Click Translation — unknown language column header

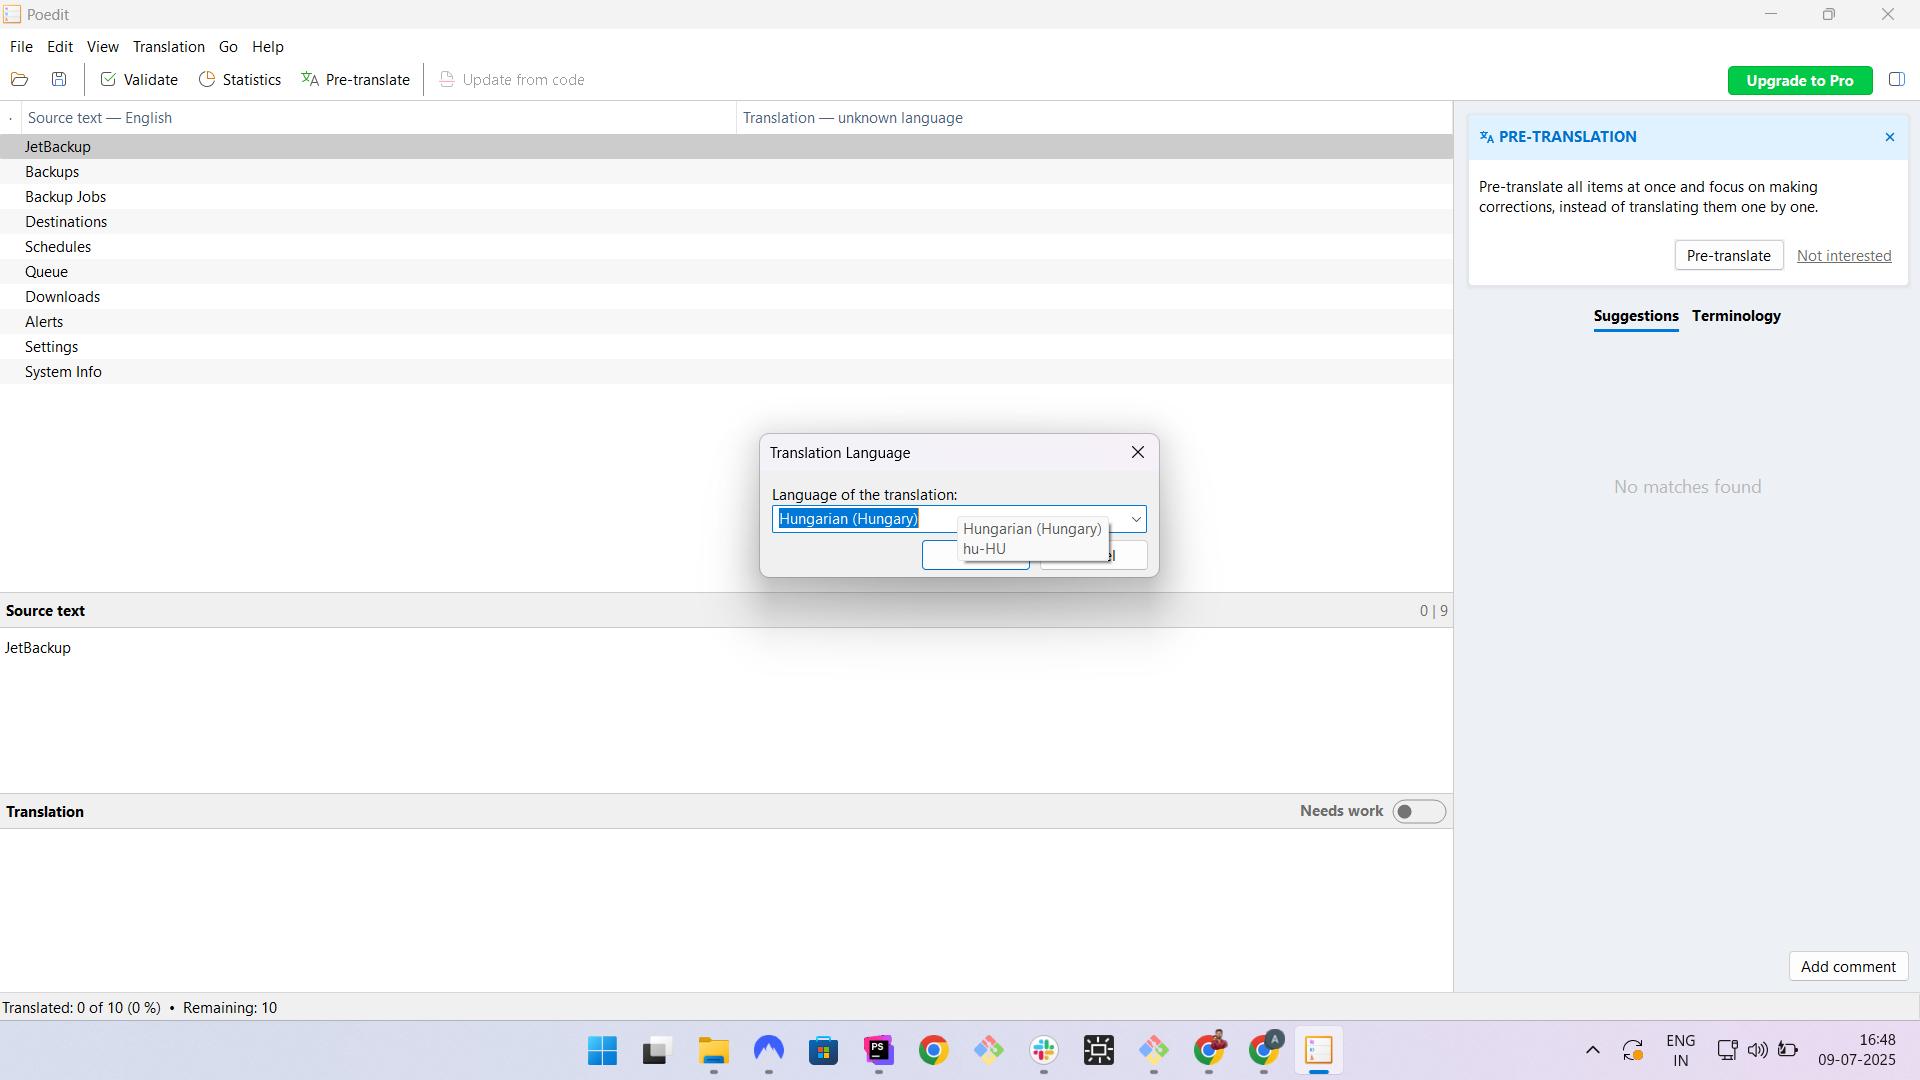[1095, 118]
